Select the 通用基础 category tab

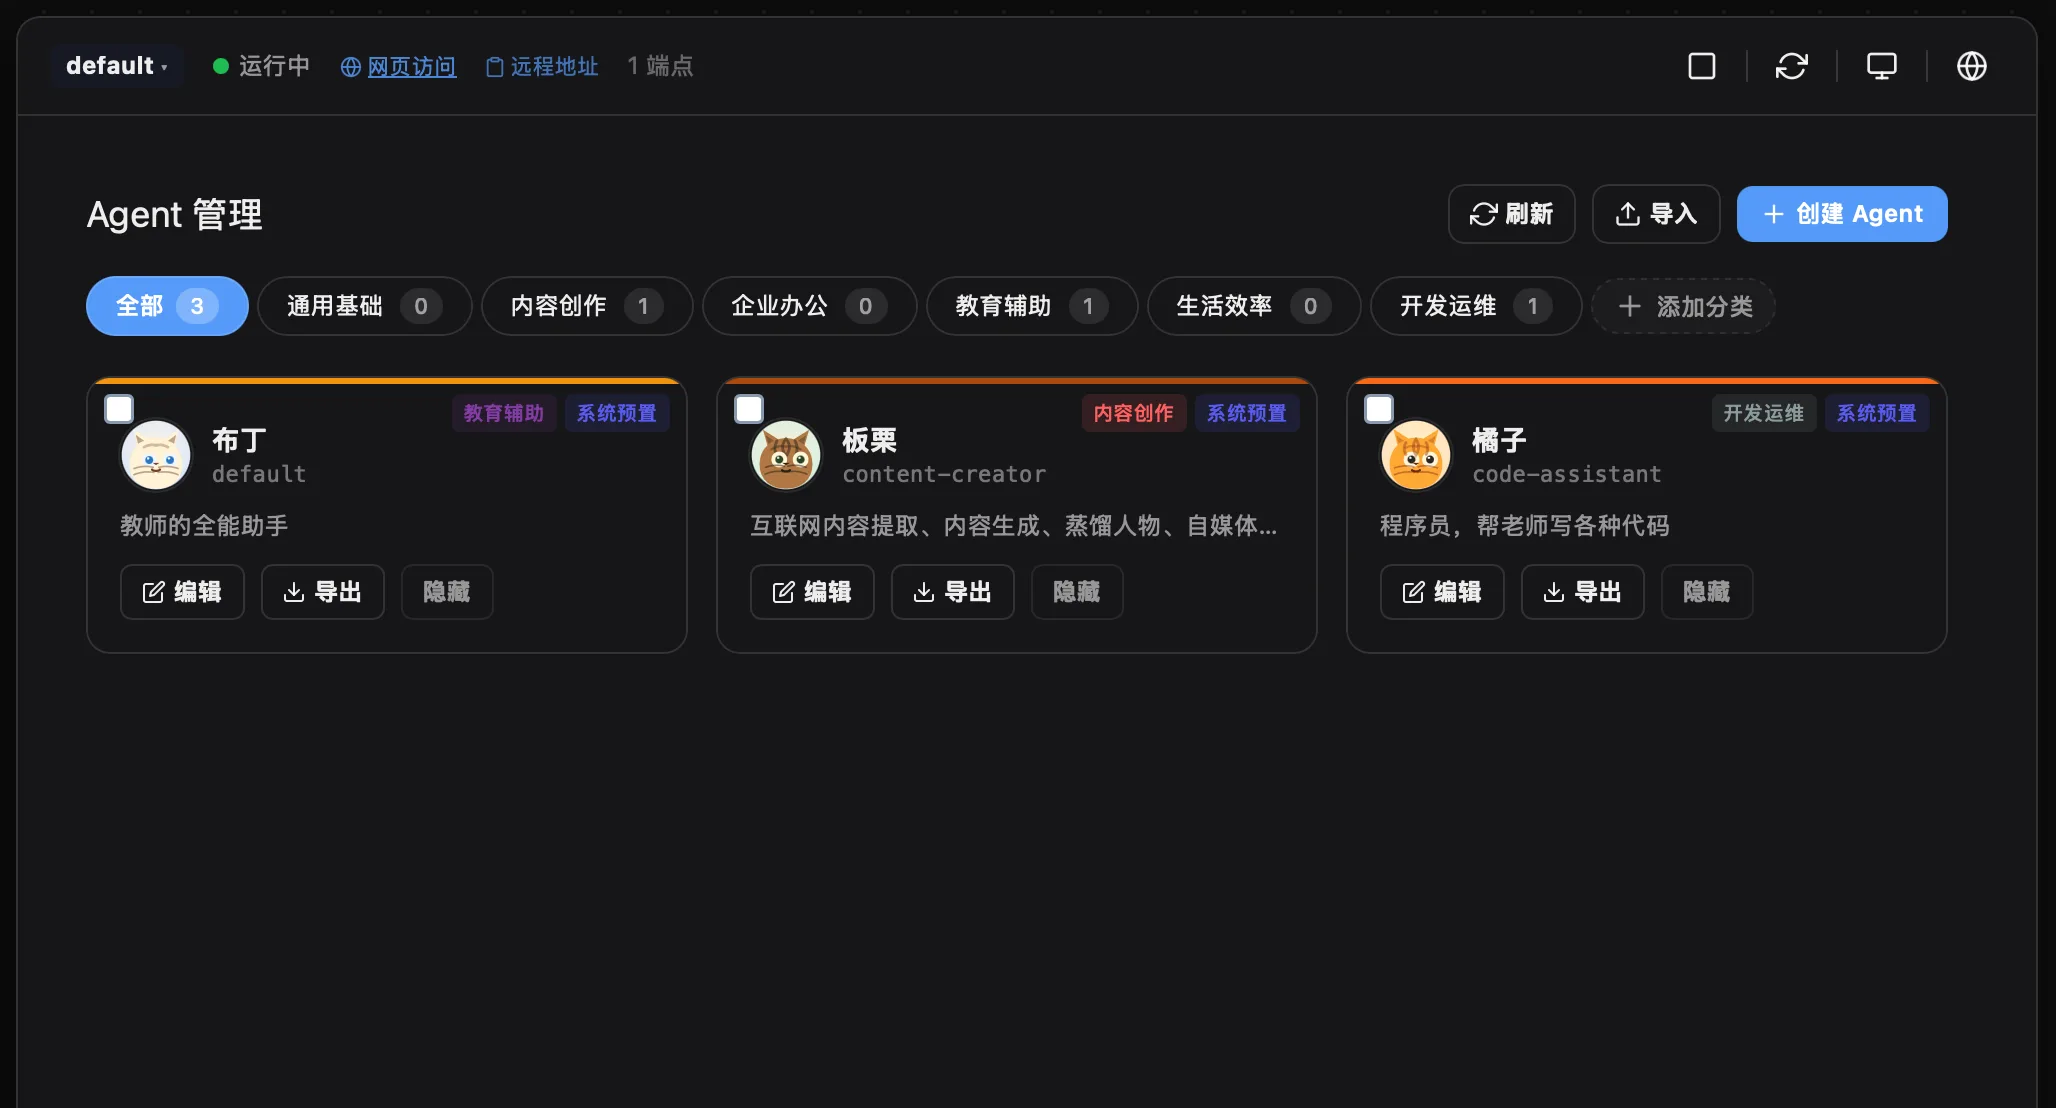[x=365, y=306]
